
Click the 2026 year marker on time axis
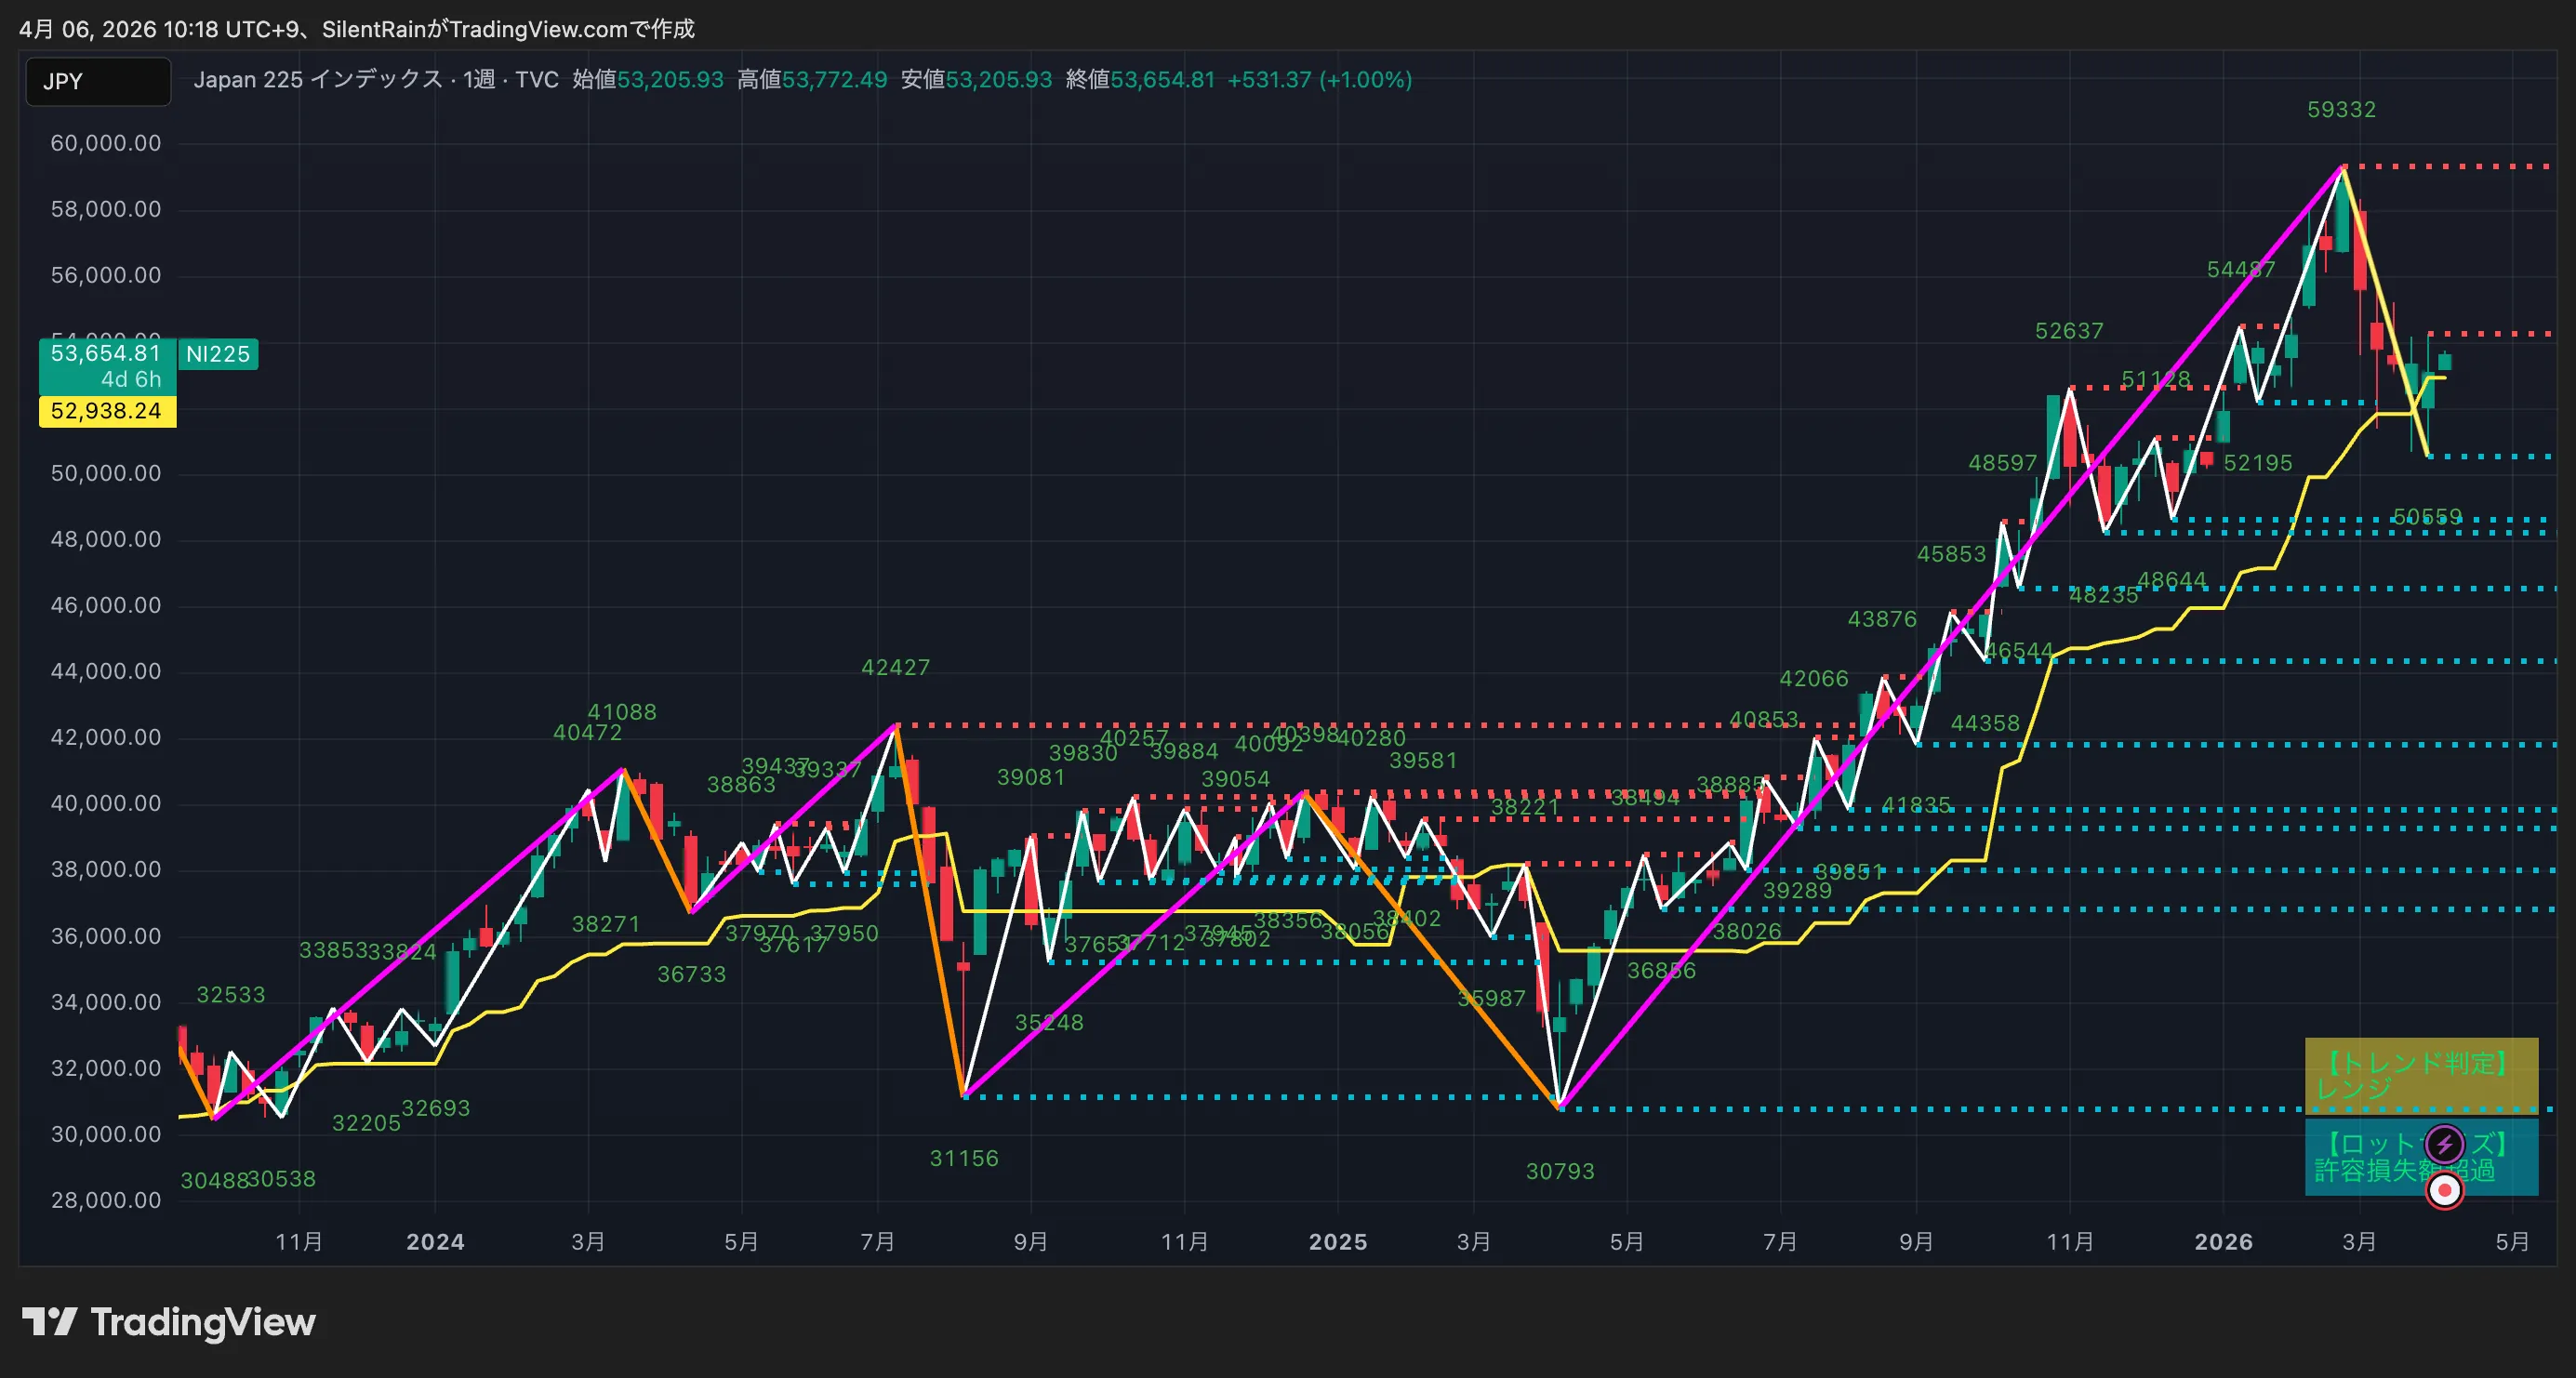(x=2223, y=1241)
